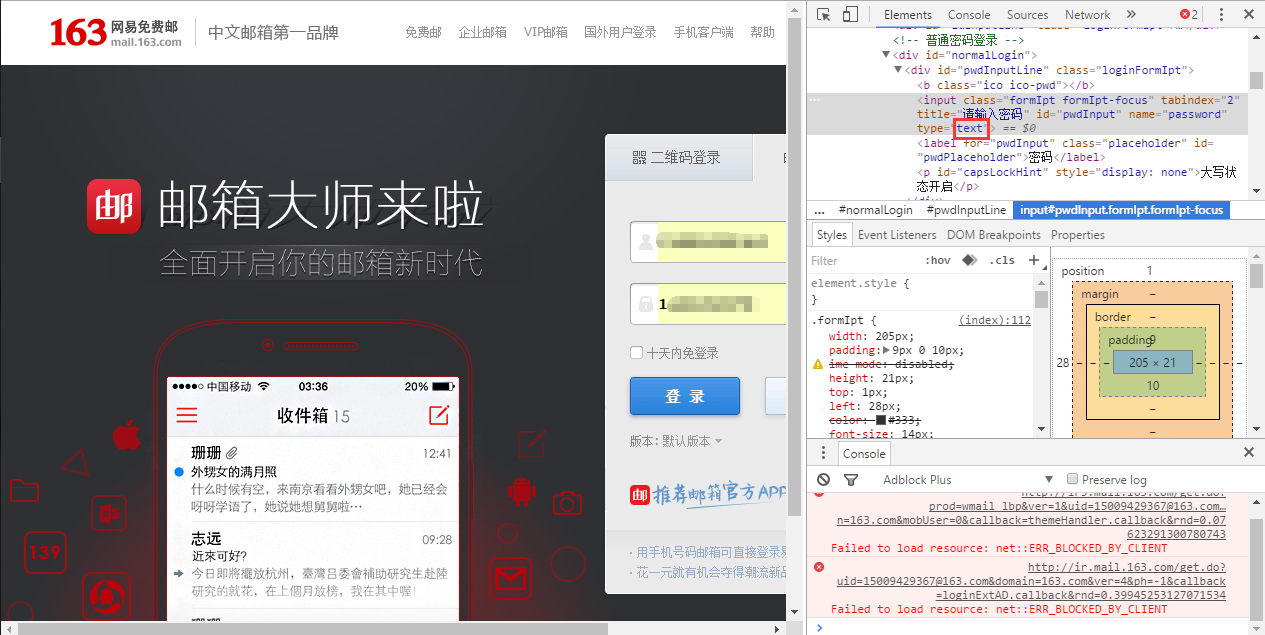Clear the console with the ban icon
This screenshot has width=1265, height=635.
coord(823,480)
